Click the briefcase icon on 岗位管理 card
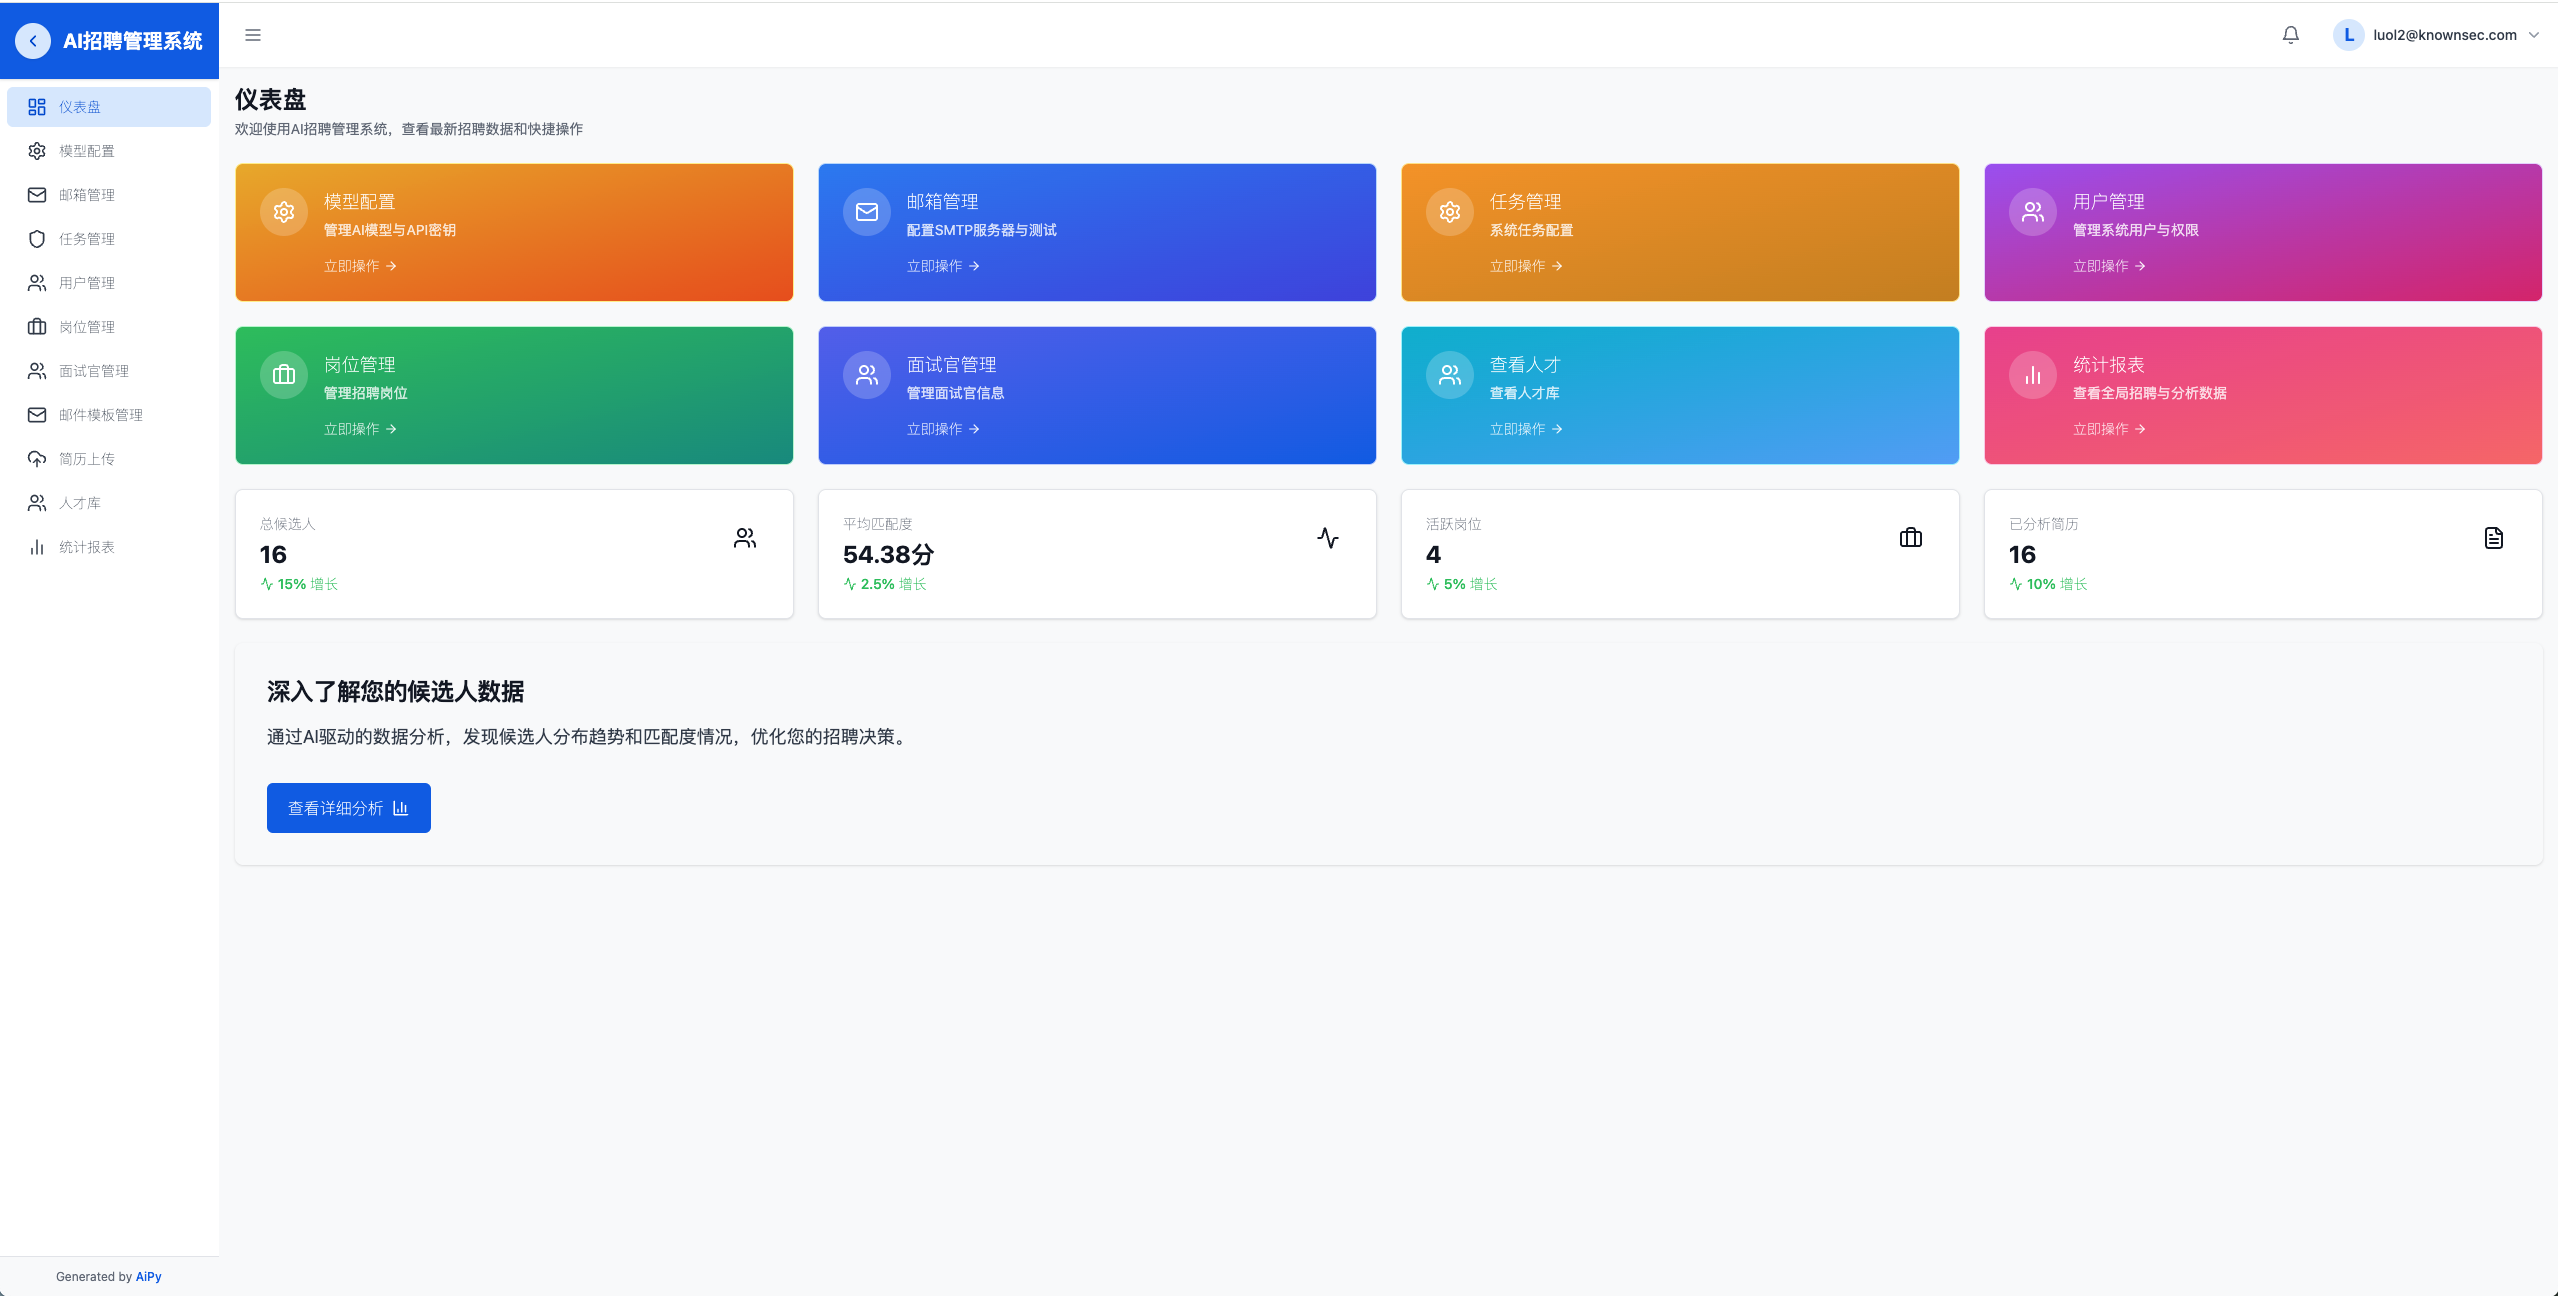Viewport: 2558px width, 1296px height. pyautogui.click(x=284, y=375)
